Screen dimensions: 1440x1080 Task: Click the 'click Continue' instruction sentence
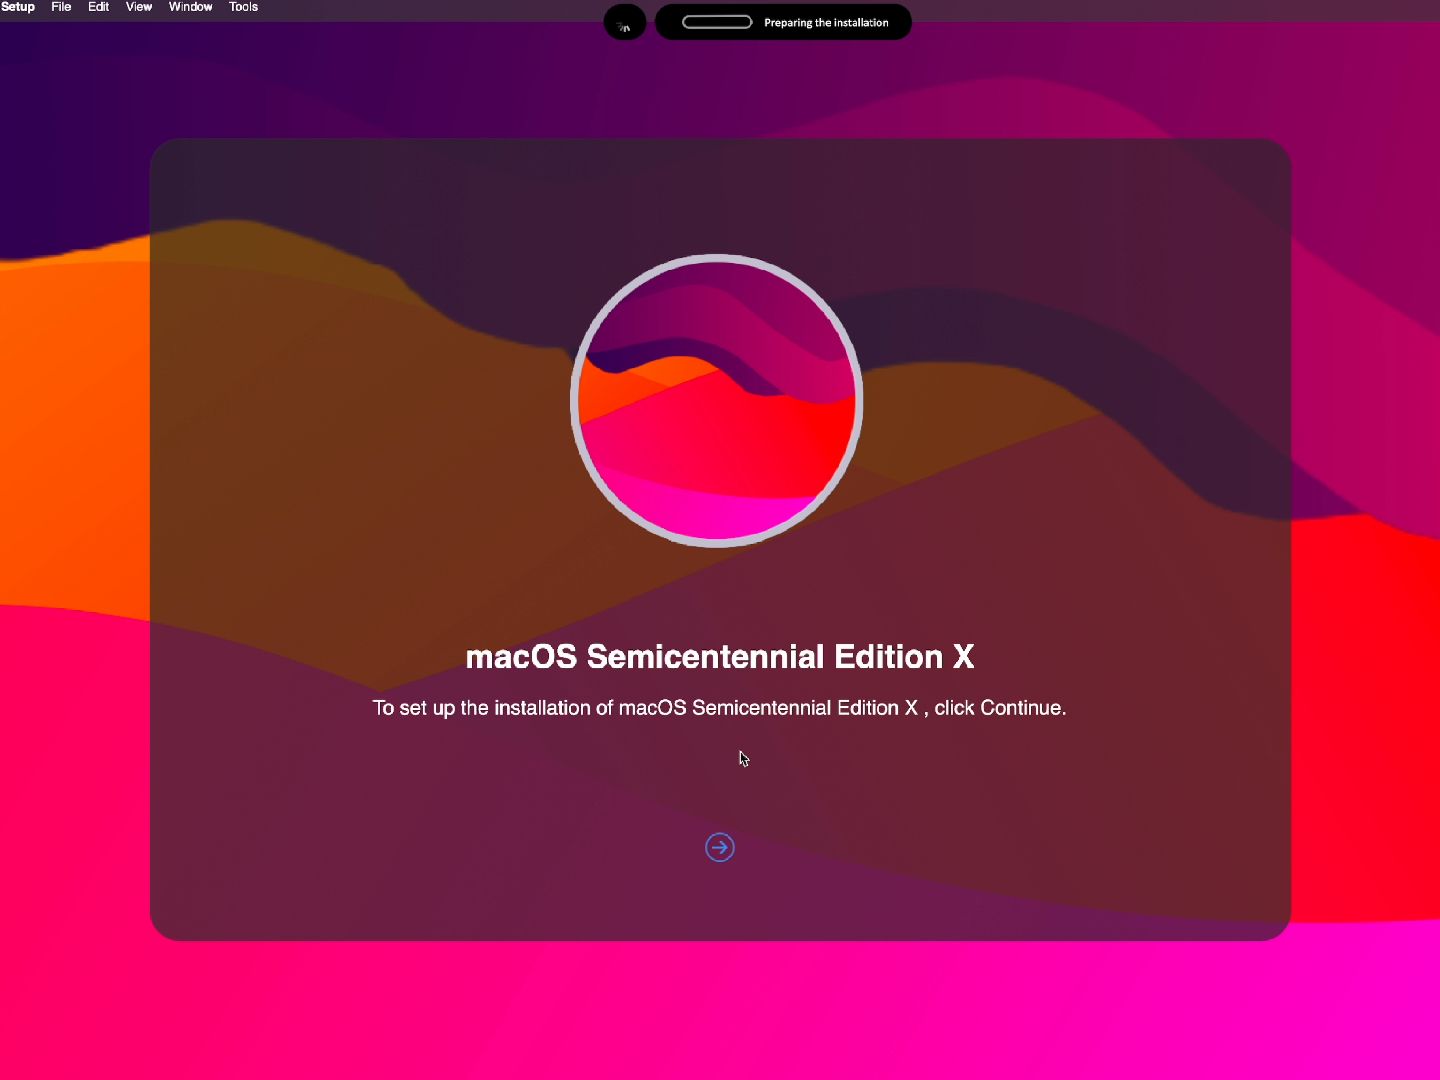click(720, 708)
